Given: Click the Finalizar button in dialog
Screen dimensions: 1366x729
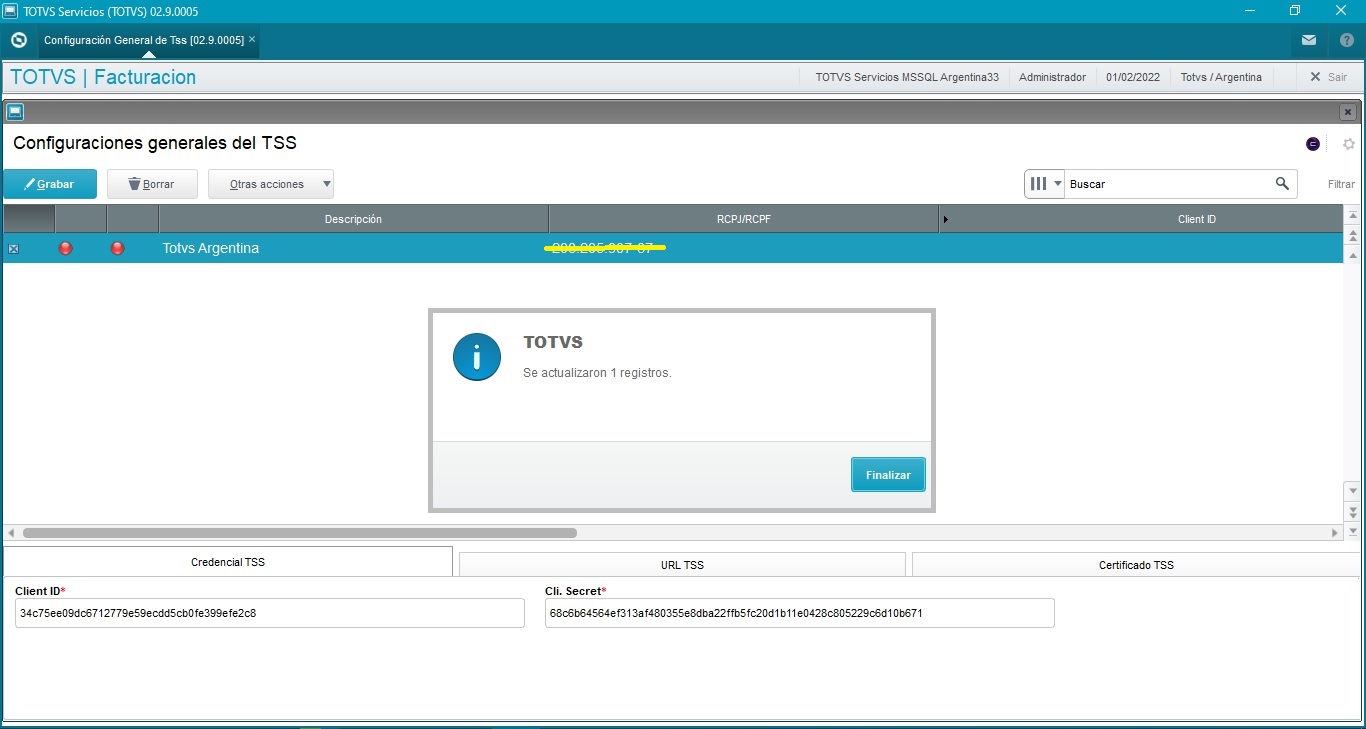Looking at the screenshot, I should [x=888, y=475].
